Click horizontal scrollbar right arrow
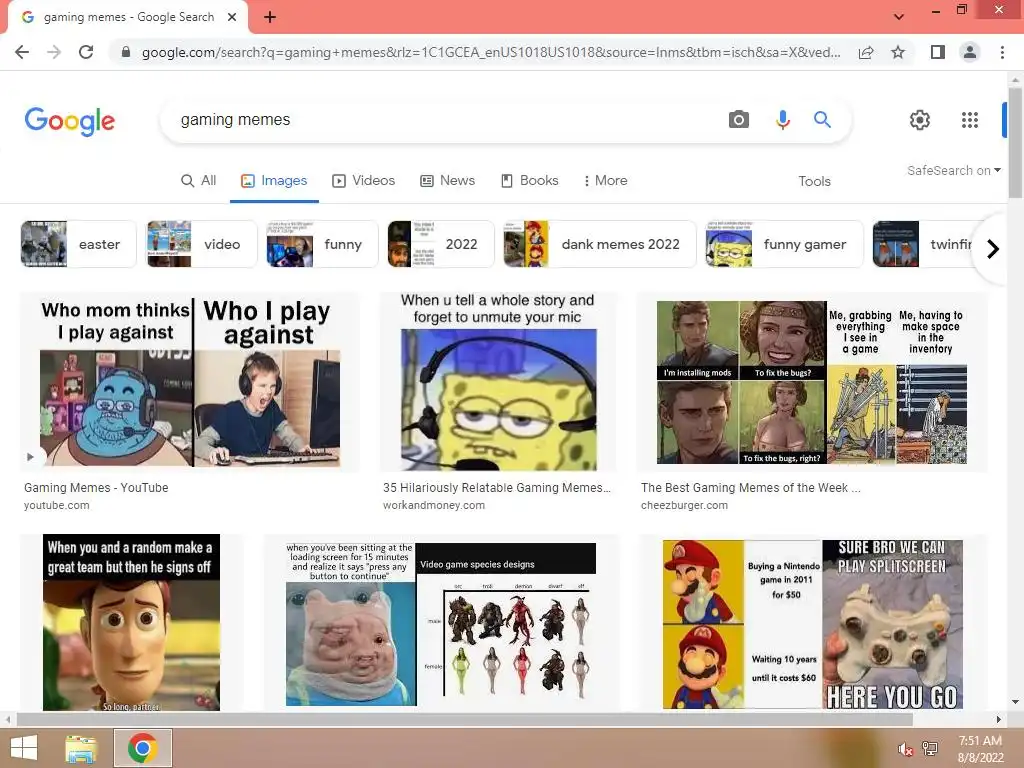1024x768 pixels. (x=998, y=720)
